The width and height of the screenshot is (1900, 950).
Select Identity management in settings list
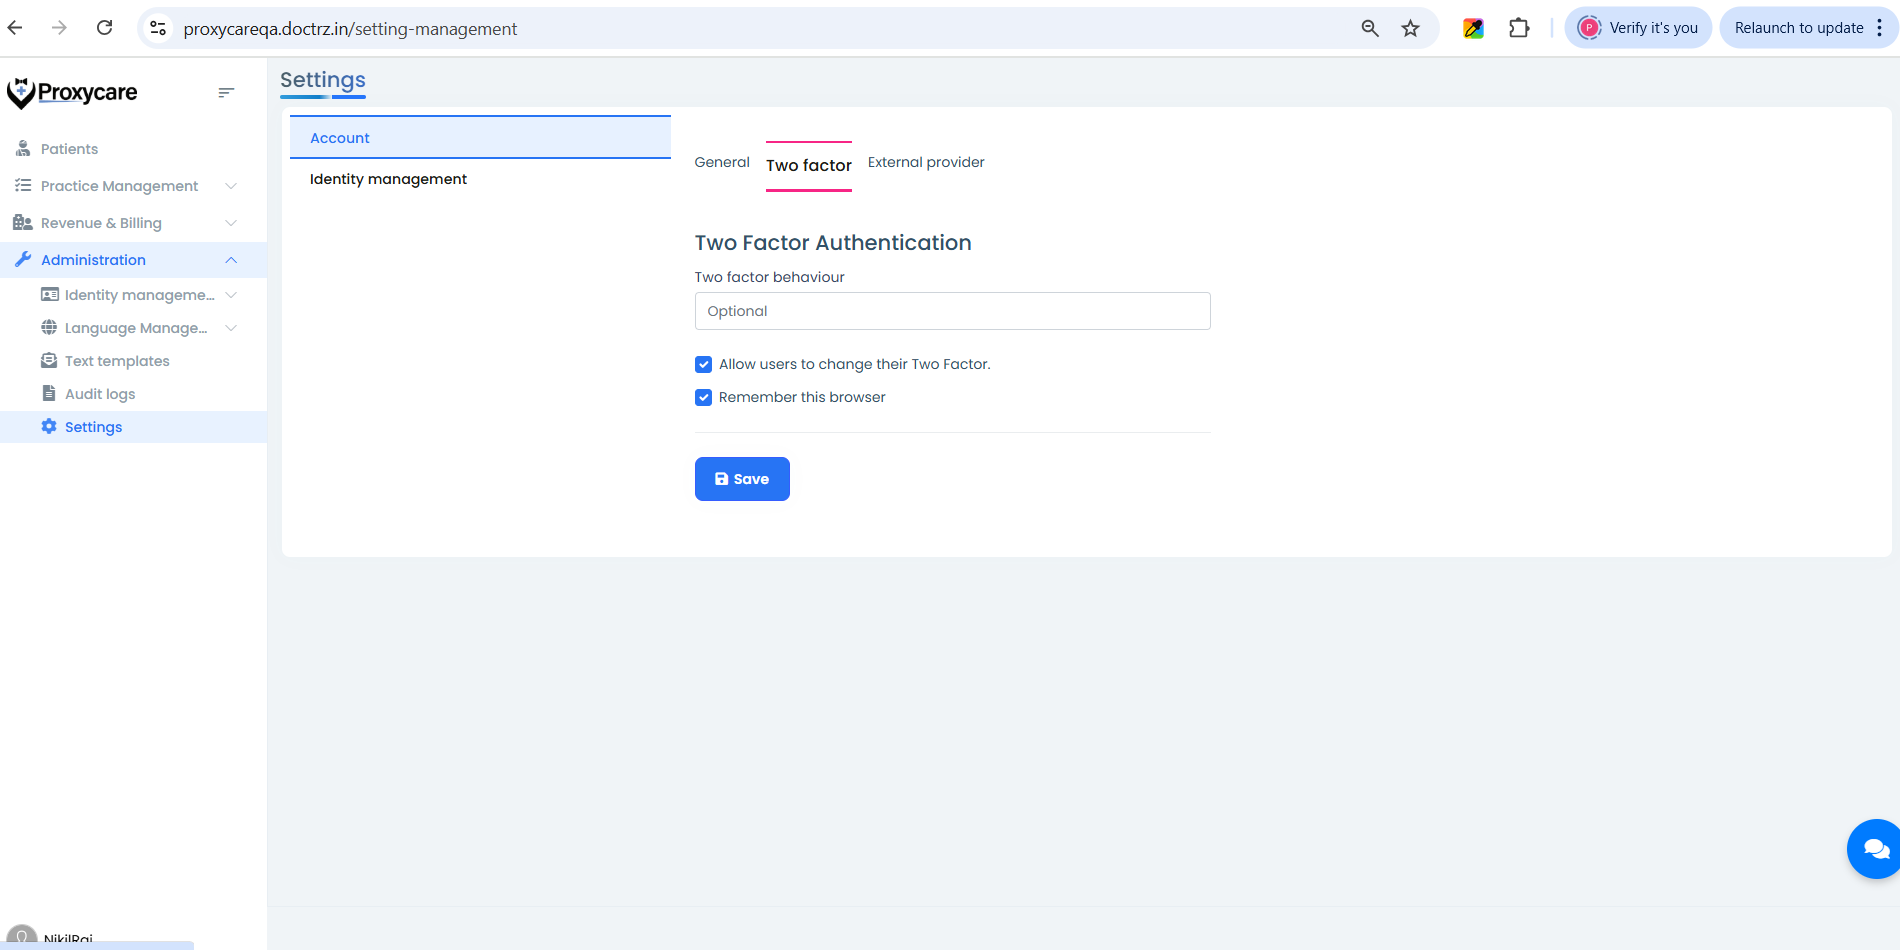pos(388,179)
